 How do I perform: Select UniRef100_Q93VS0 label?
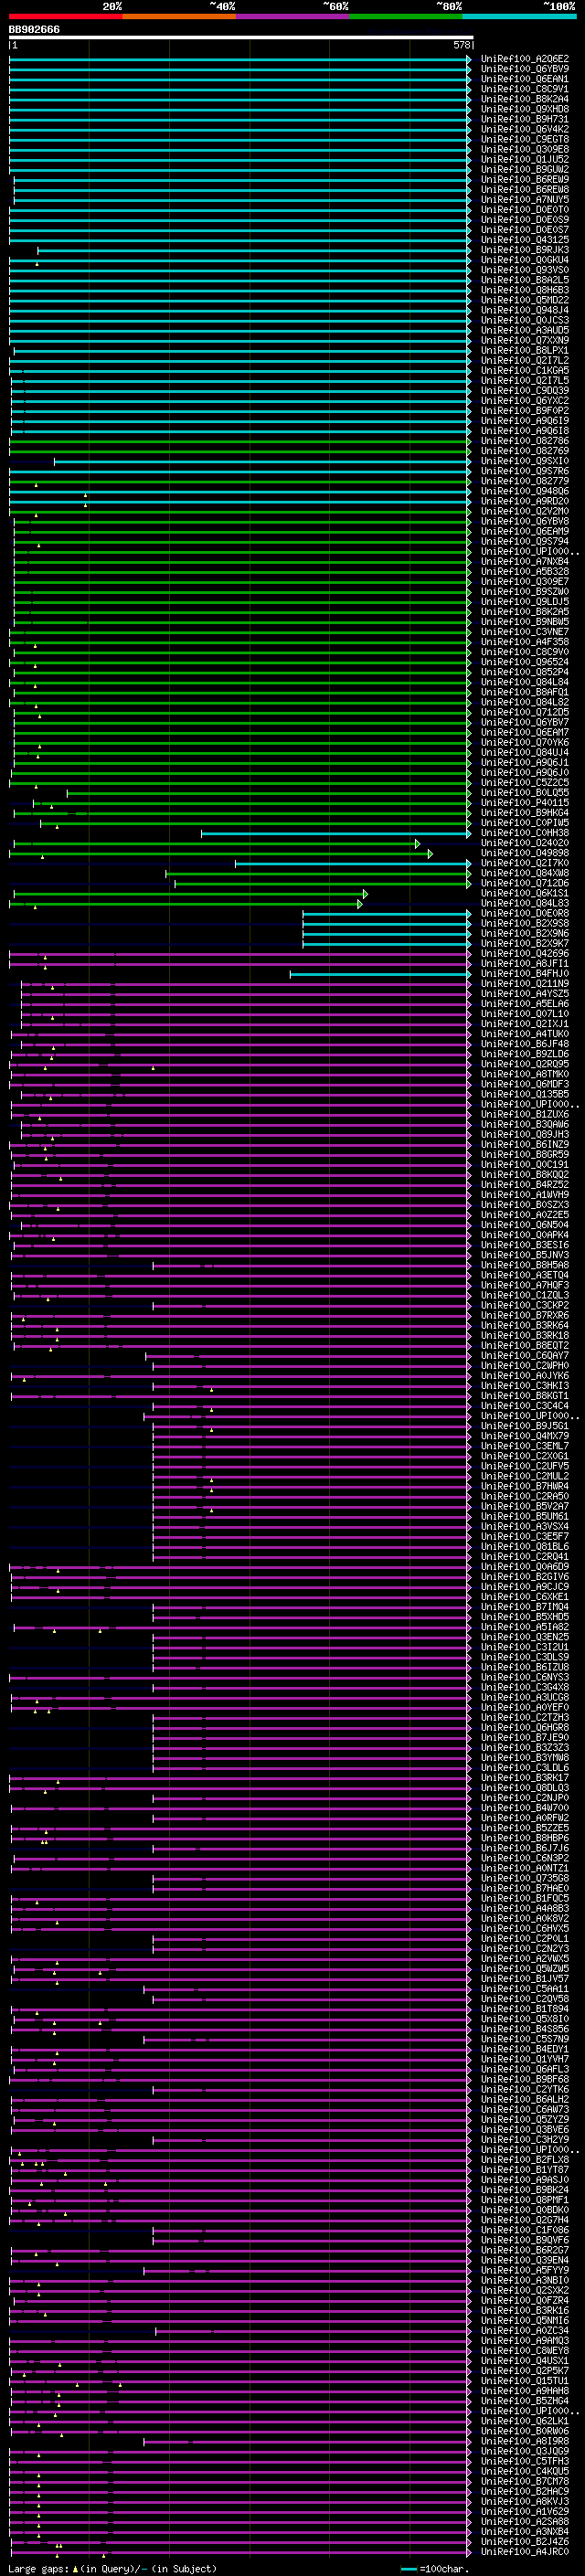[x=525, y=270]
